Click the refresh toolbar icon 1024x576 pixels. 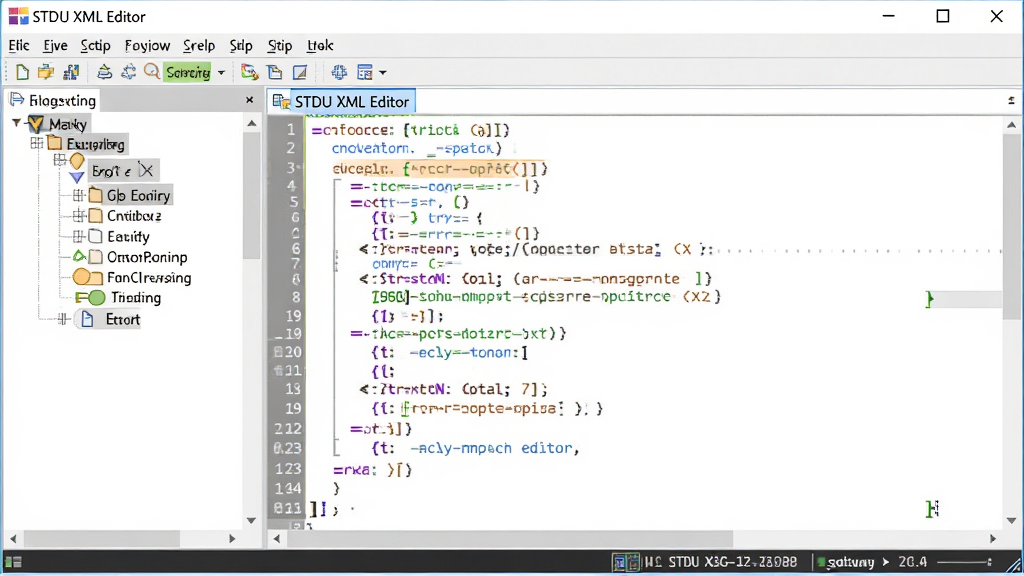coord(128,72)
